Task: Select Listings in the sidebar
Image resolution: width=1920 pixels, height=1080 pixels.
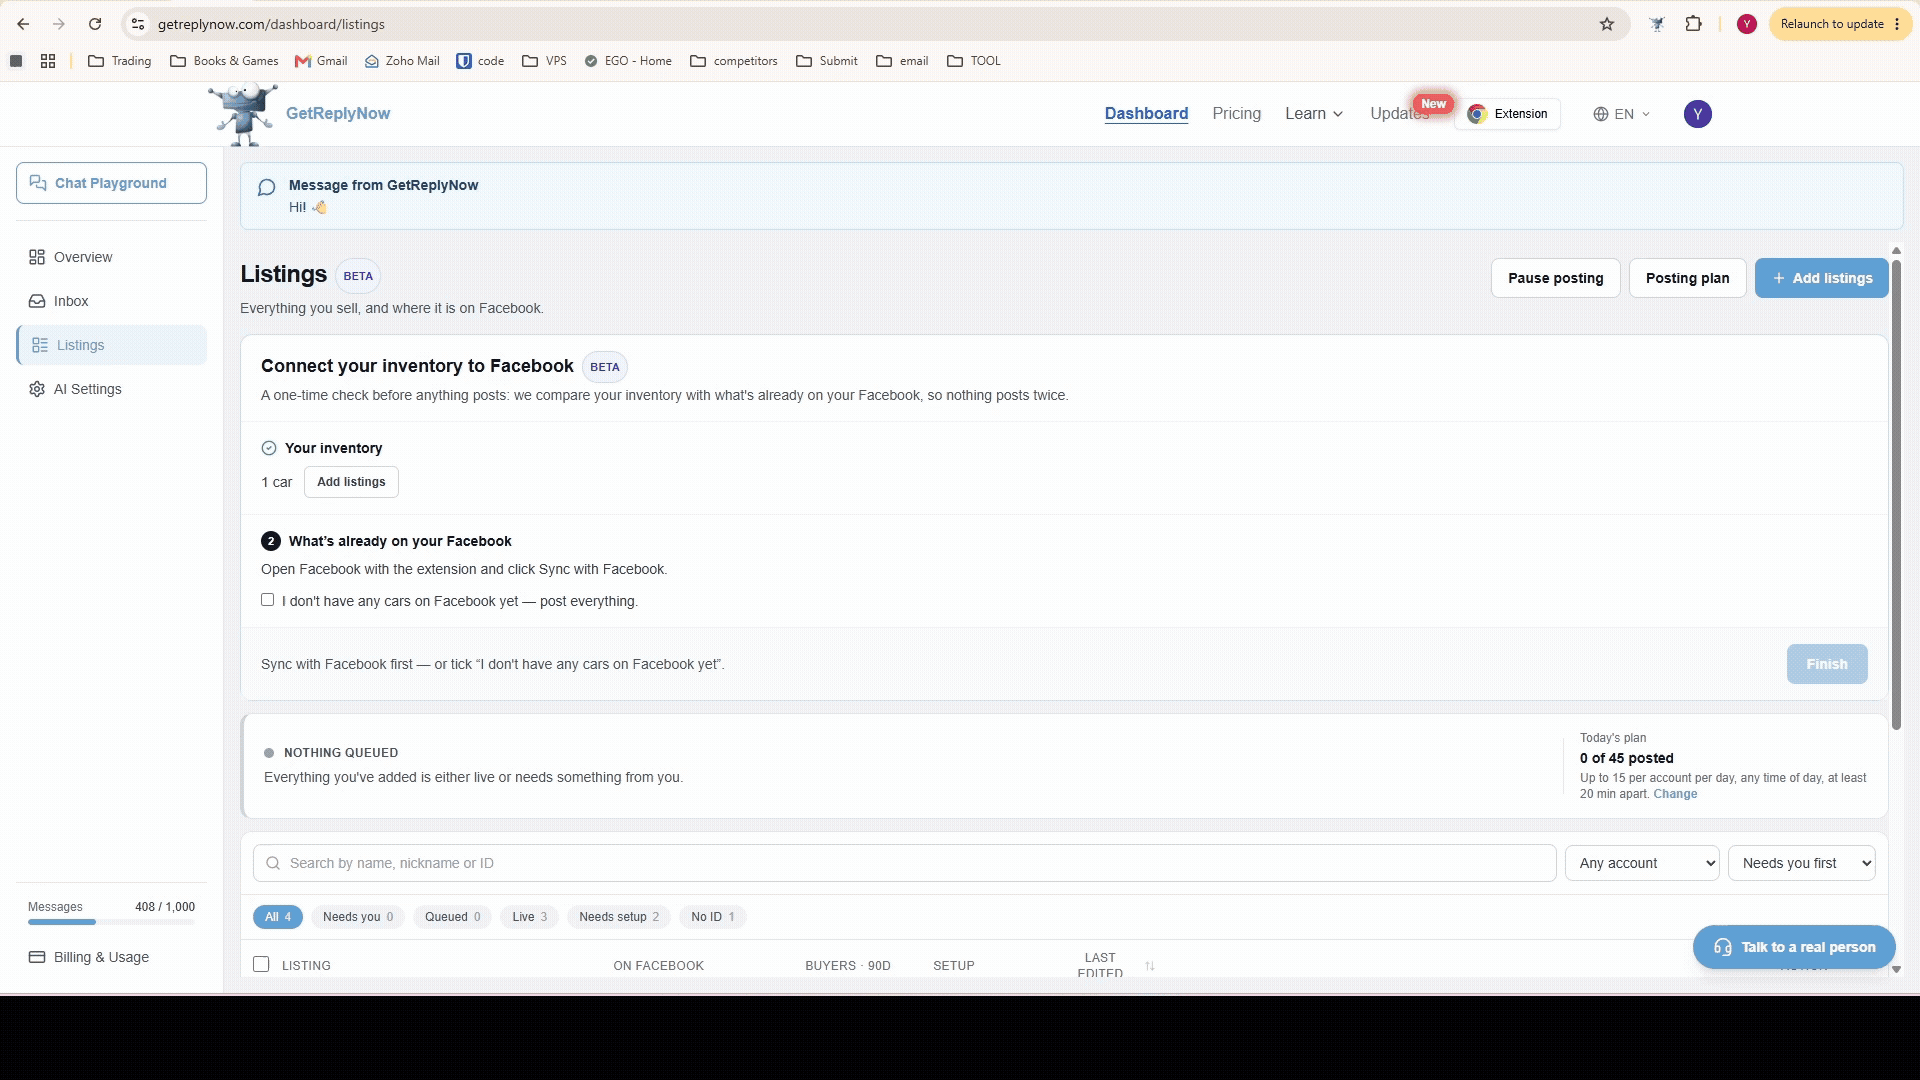Action: (x=111, y=345)
